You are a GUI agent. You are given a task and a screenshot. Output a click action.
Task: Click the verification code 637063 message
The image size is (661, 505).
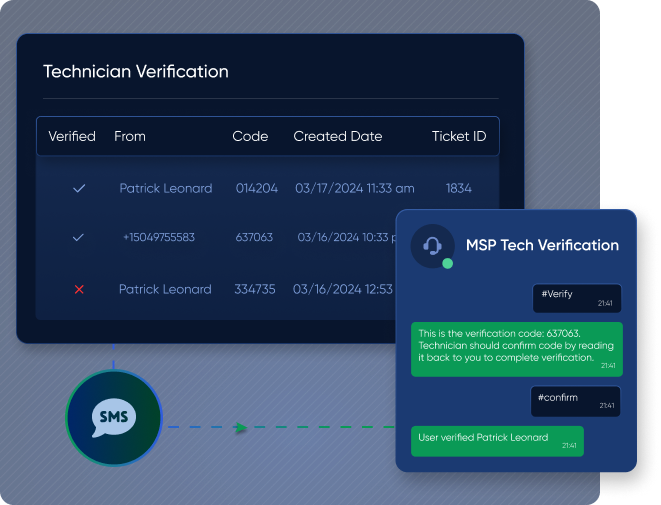click(515, 348)
